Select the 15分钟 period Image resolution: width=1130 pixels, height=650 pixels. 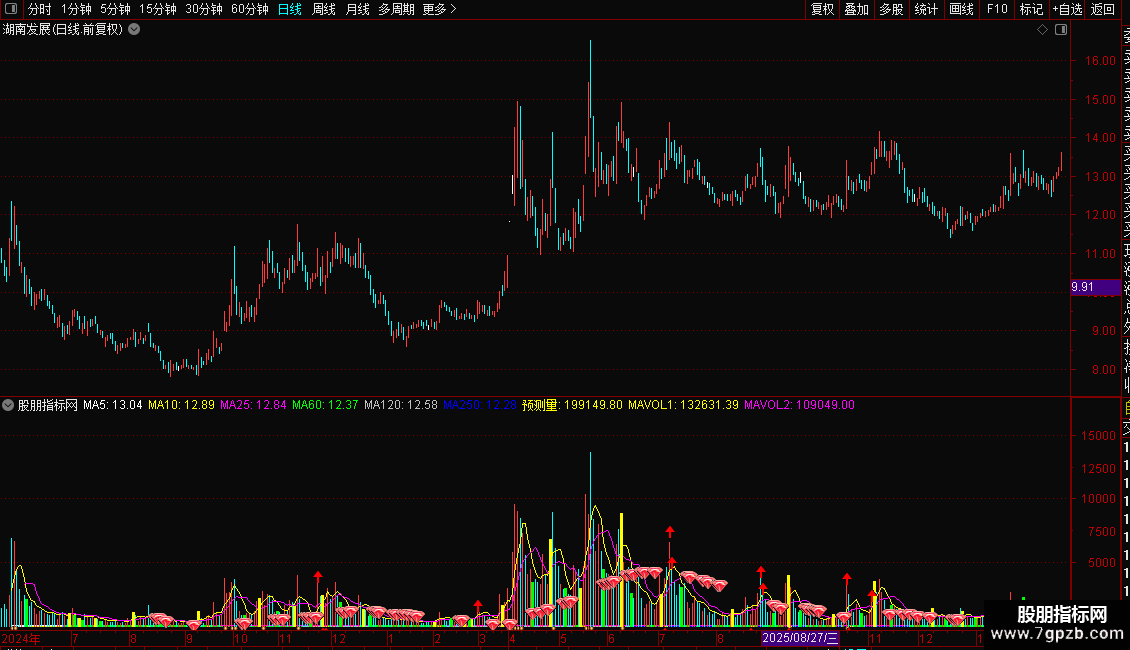[158, 9]
